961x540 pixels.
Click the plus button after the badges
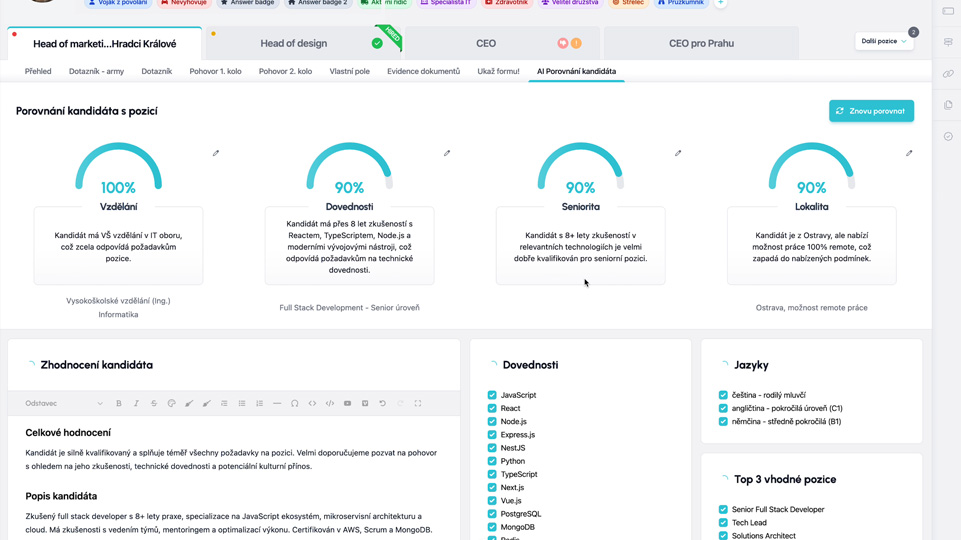coord(720,3)
